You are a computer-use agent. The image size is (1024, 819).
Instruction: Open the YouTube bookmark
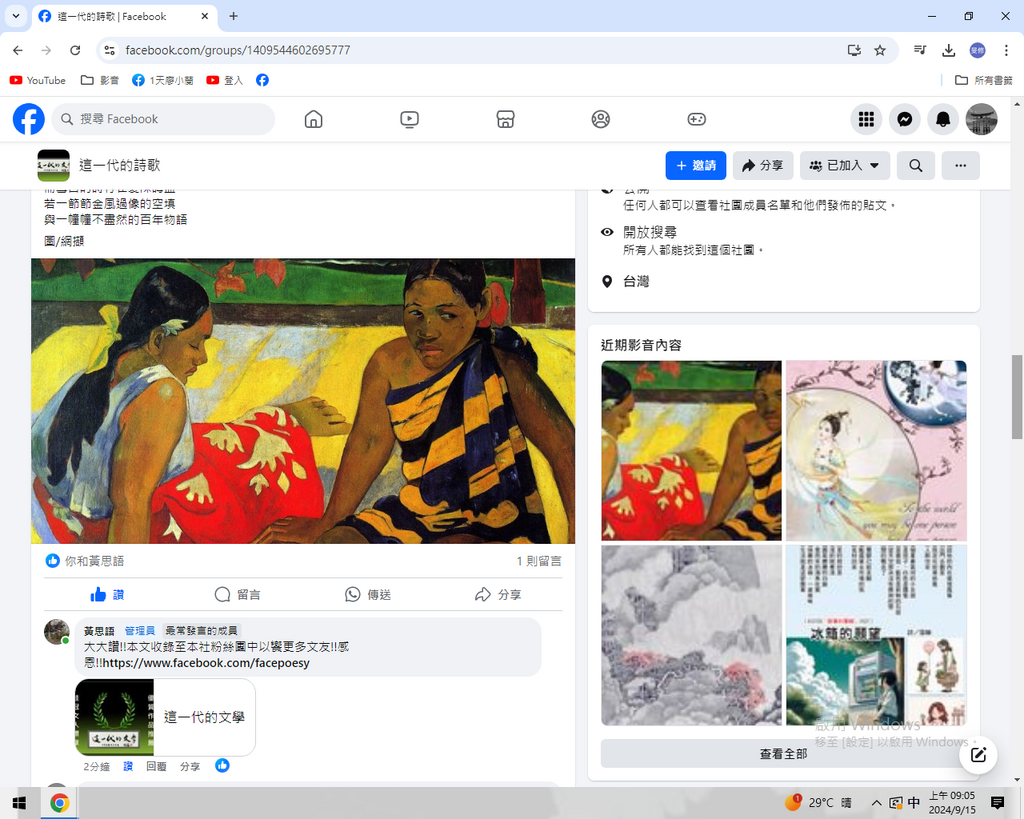(38, 80)
